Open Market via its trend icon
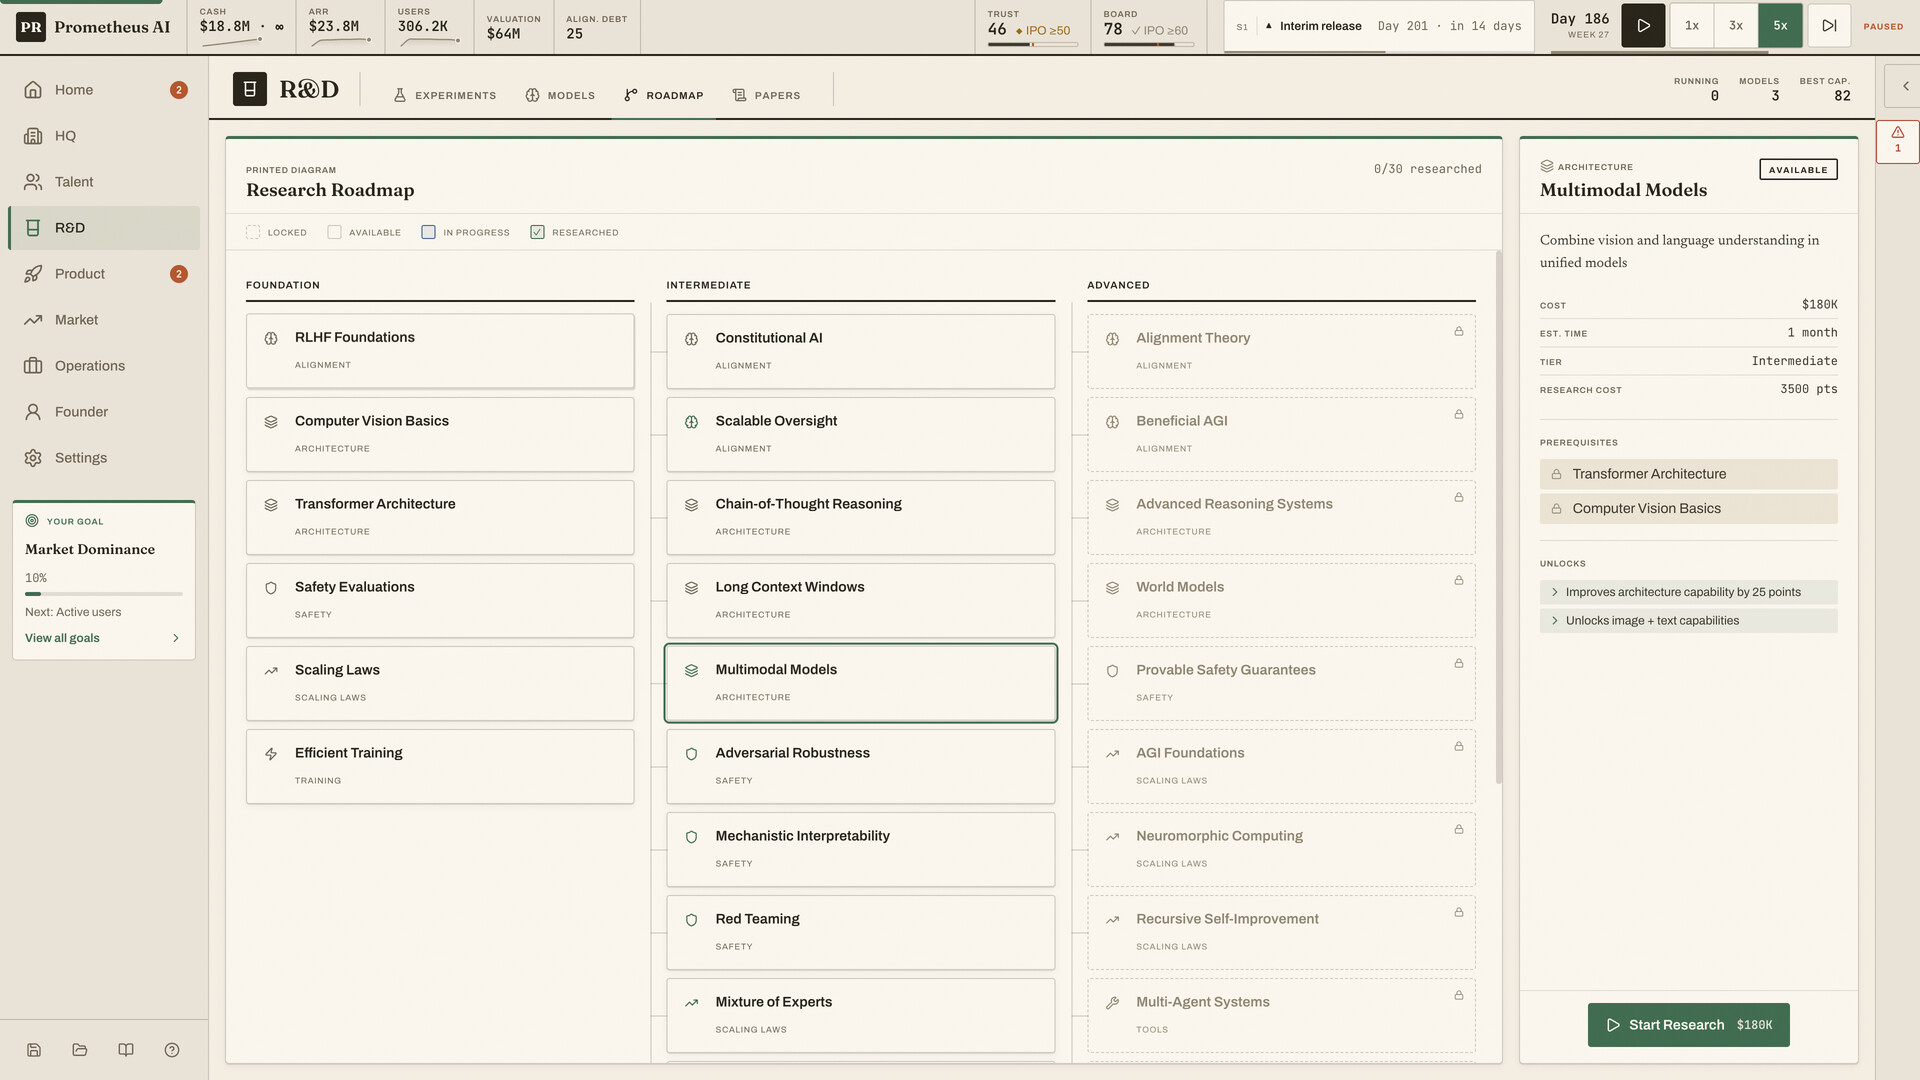 pos(33,320)
